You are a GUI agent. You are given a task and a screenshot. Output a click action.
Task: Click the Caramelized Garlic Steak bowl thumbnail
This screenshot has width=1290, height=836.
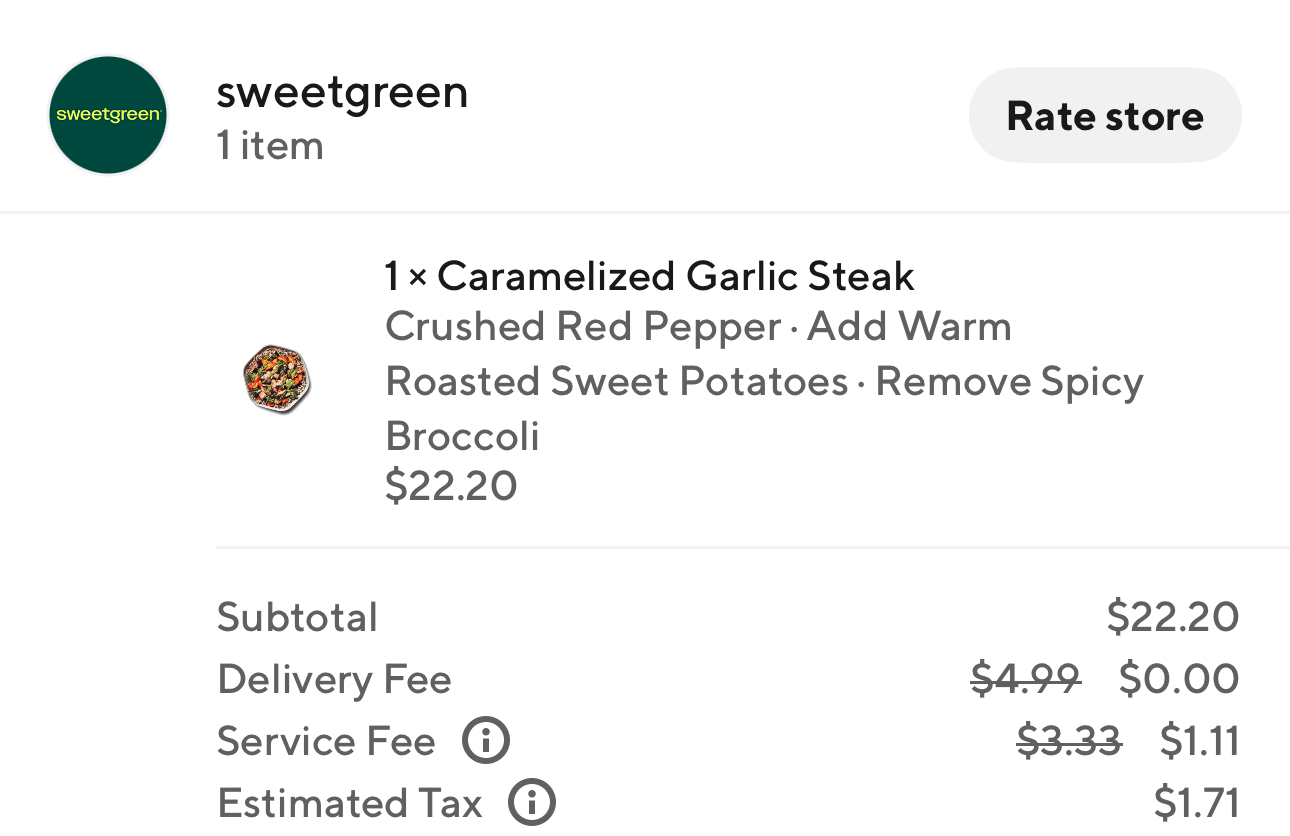(277, 380)
